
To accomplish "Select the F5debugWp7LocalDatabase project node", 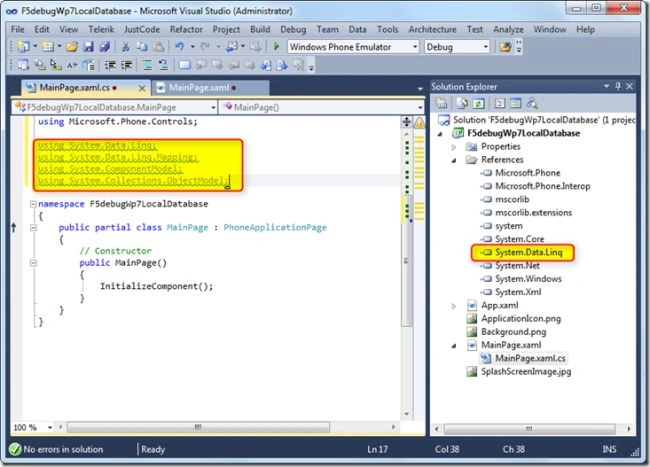I will pyautogui.click(x=517, y=133).
